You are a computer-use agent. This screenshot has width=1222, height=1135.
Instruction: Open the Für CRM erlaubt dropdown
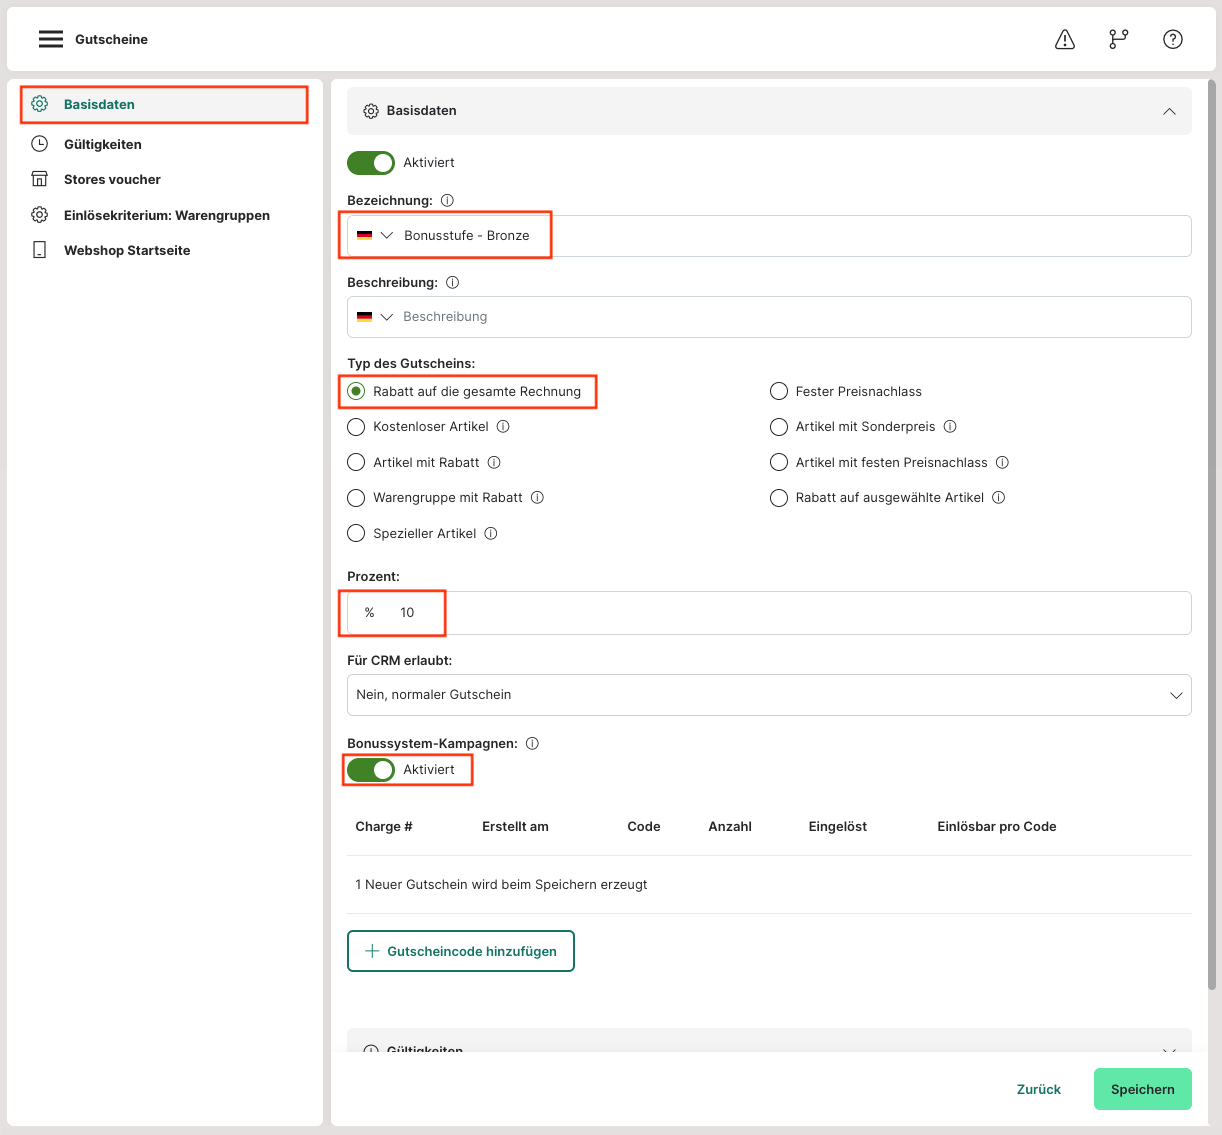point(768,695)
